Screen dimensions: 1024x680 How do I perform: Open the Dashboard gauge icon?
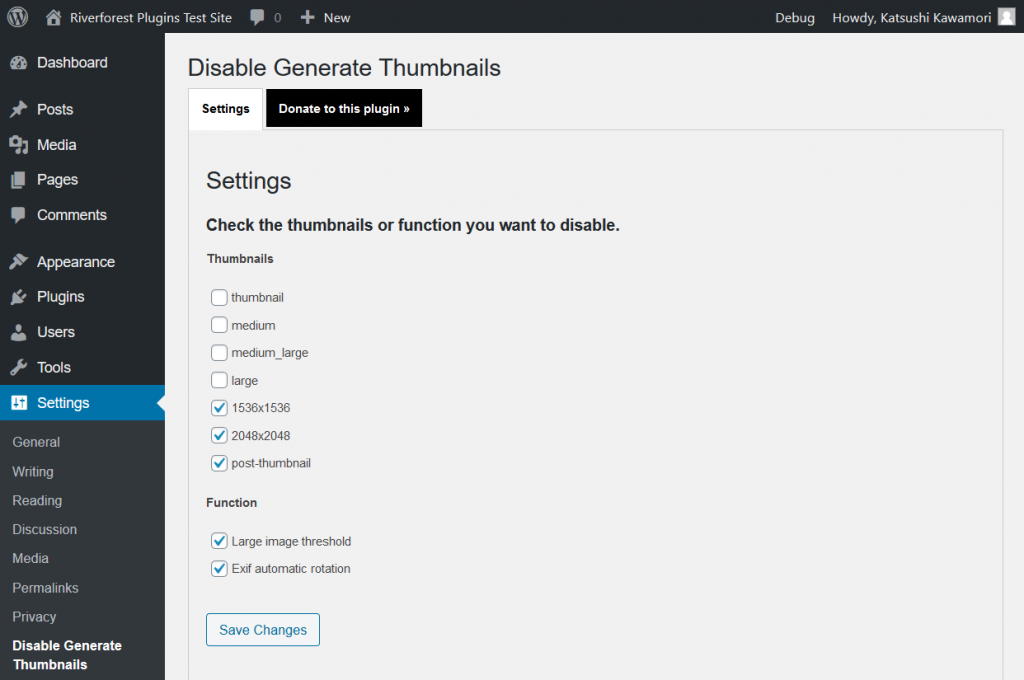coord(18,63)
